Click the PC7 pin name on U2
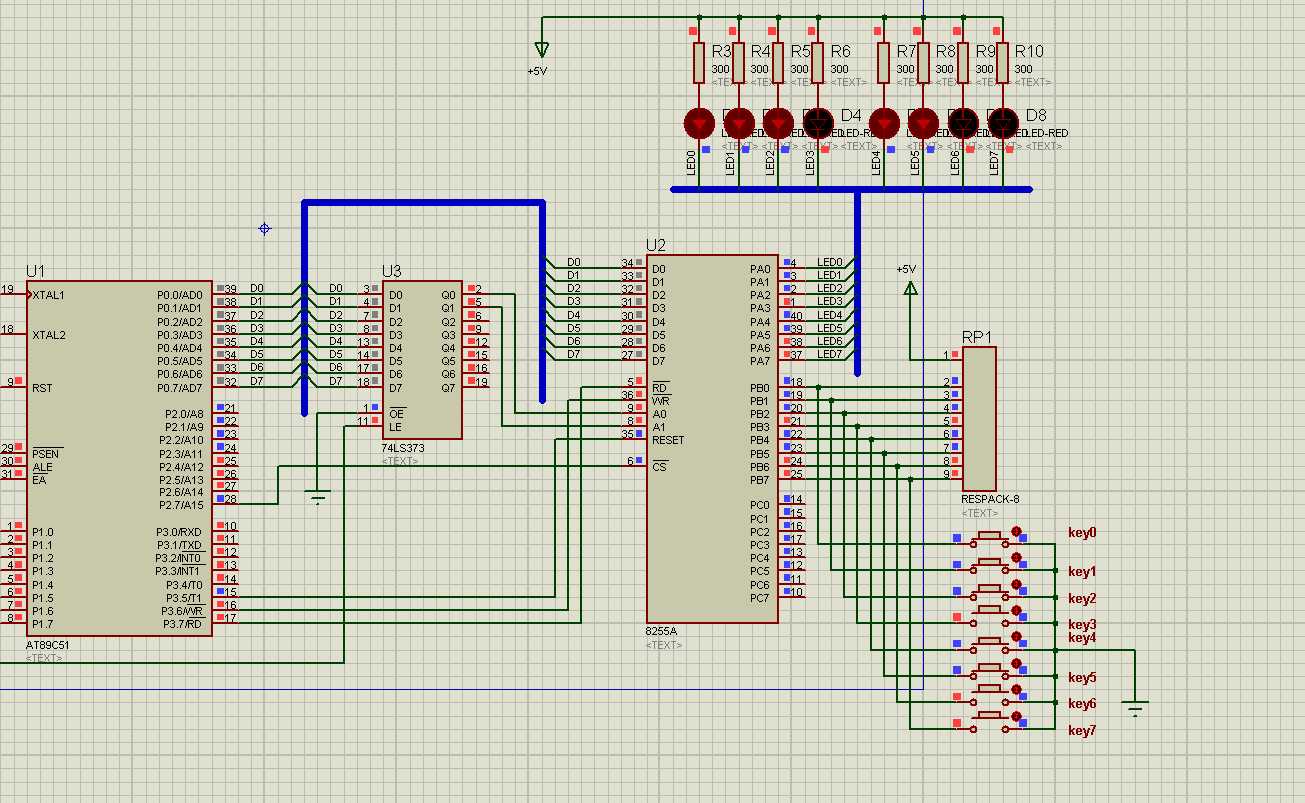Screen dimensions: 1305x803 tap(760, 598)
